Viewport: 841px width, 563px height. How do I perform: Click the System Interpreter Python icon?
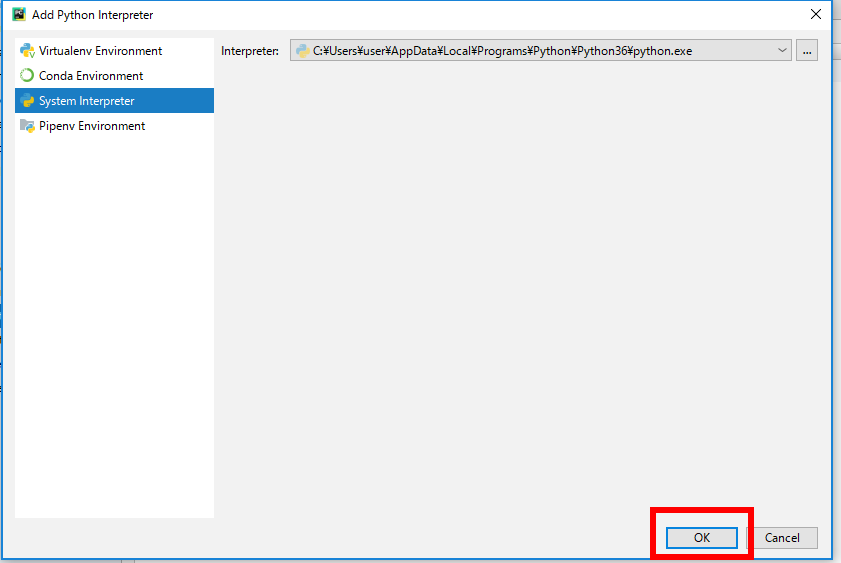[27, 101]
